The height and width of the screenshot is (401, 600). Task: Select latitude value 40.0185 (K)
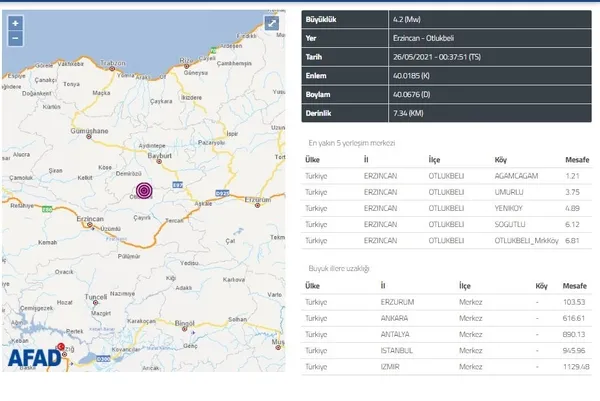(x=411, y=76)
